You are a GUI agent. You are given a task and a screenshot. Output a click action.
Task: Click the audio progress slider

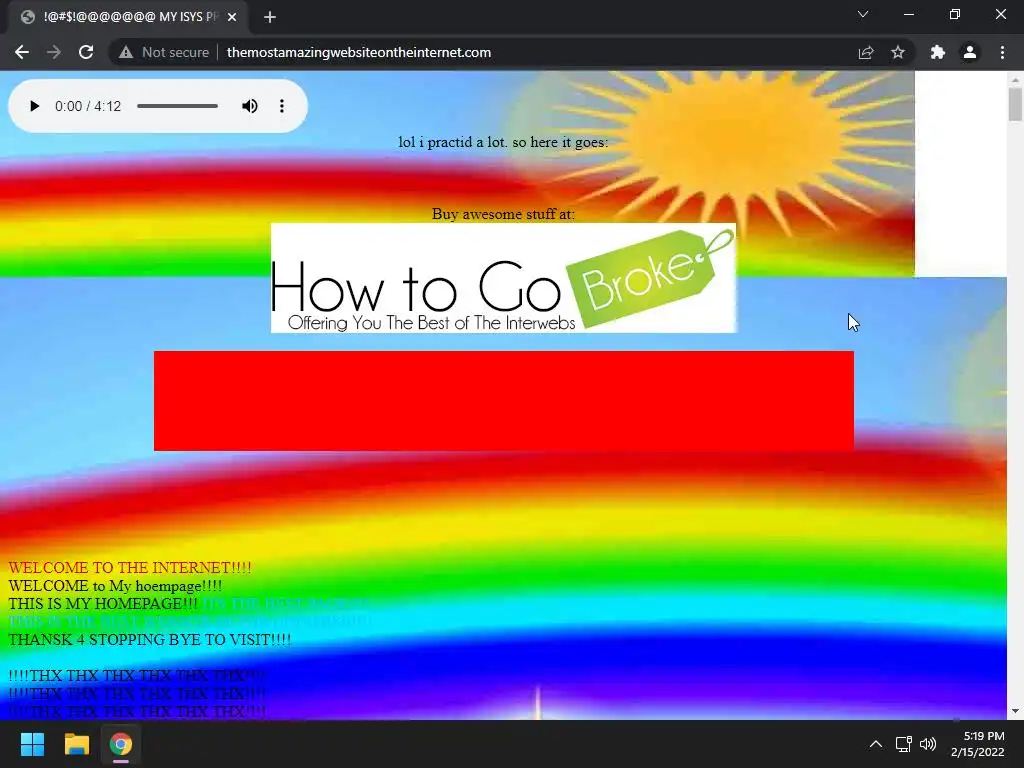coord(178,106)
